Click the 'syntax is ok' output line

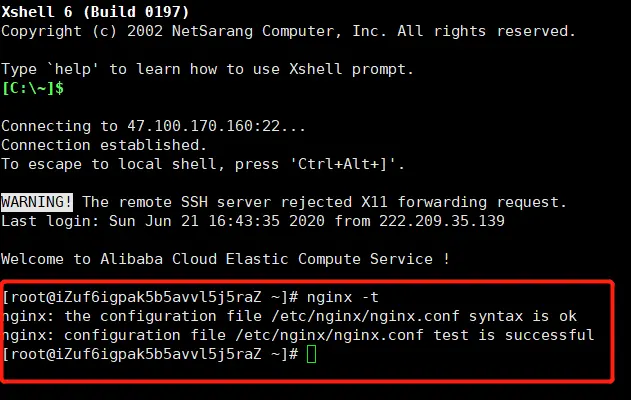click(290, 316)
